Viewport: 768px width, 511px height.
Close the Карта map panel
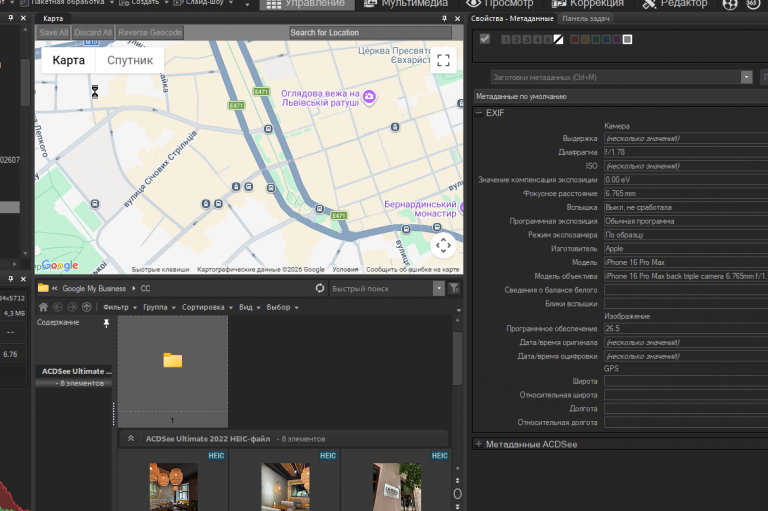(457, 18)
